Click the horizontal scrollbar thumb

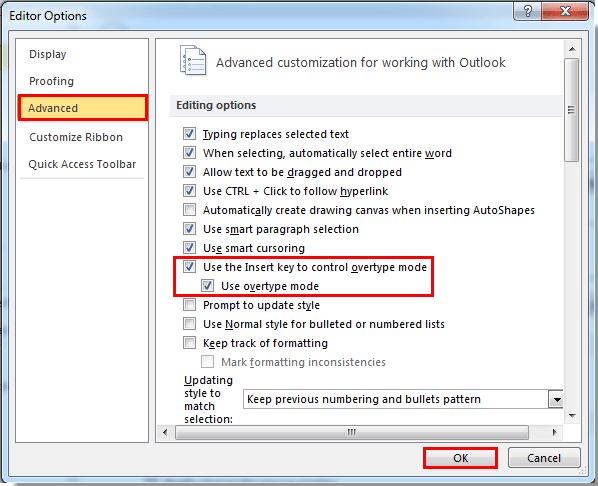pyautogui.click(x=352, y=432)
